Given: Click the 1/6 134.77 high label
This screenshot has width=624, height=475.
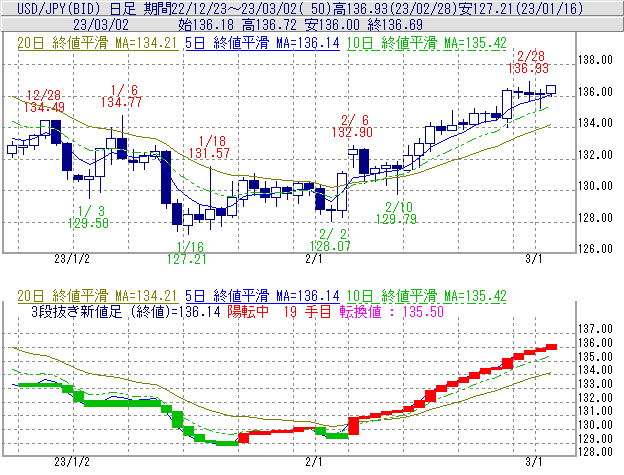Looking at the screenshot, I should 121,96.
